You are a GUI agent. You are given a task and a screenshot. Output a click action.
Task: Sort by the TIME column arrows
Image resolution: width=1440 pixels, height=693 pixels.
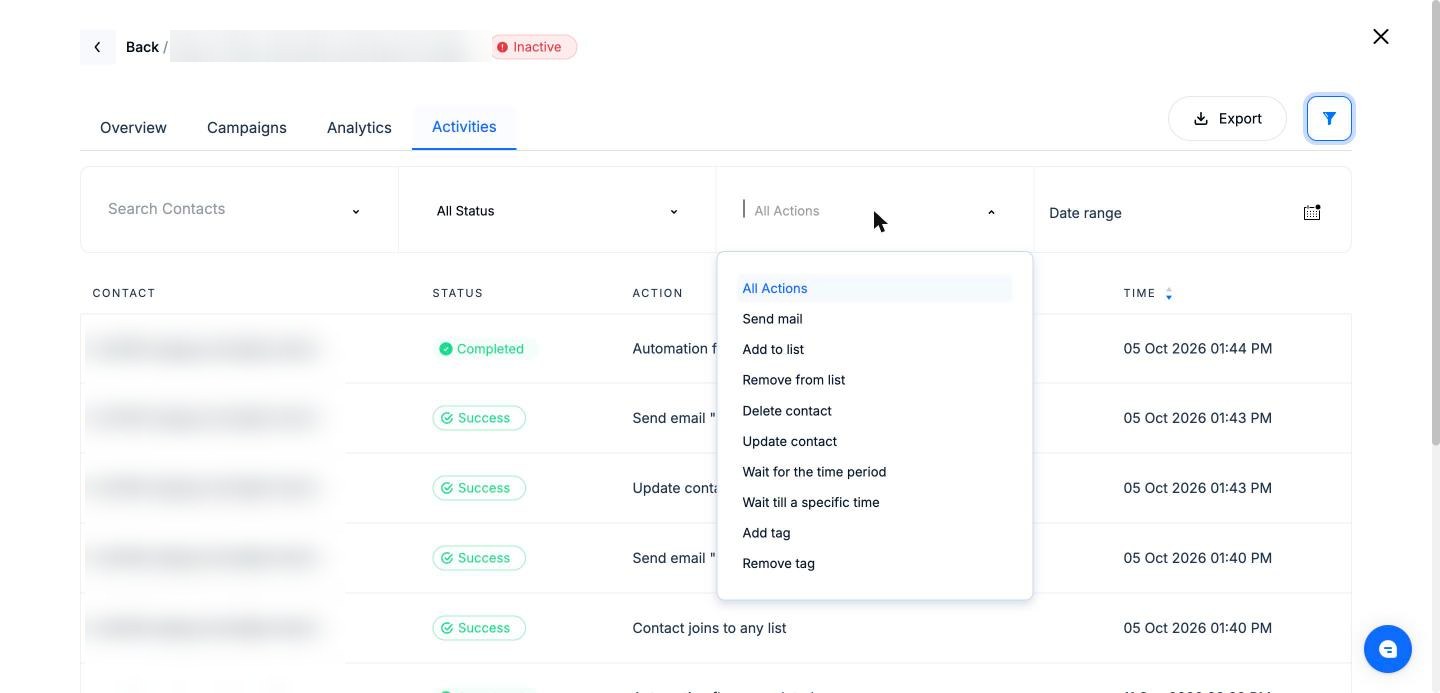click(x=1168, y=293)
